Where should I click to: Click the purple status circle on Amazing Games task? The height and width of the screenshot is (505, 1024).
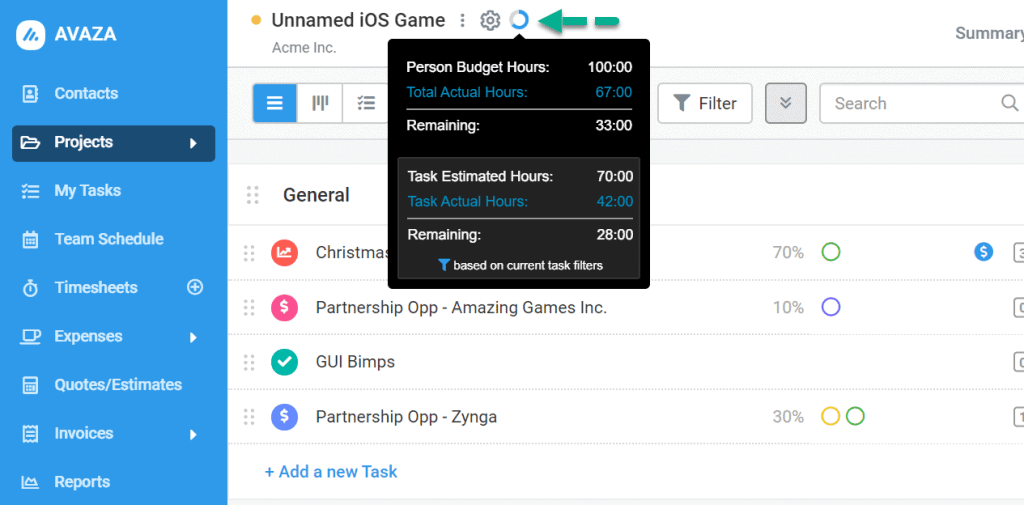pos(830,307)
